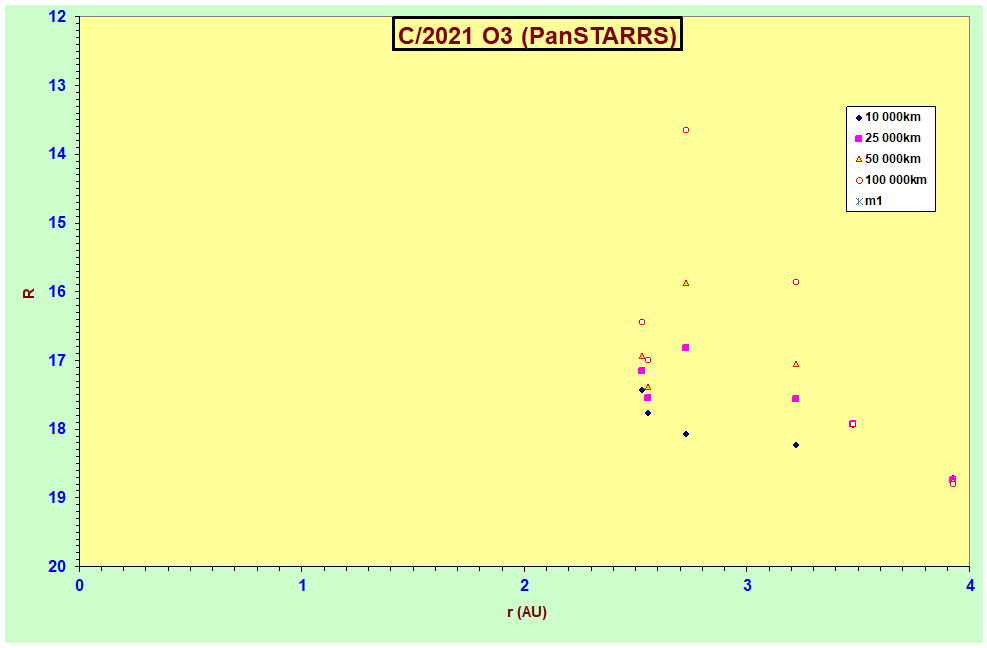The image size is (987, 648).
Task: Select the overlapping markers at r 3.5, R 17.9
Action: click(853, 424)
